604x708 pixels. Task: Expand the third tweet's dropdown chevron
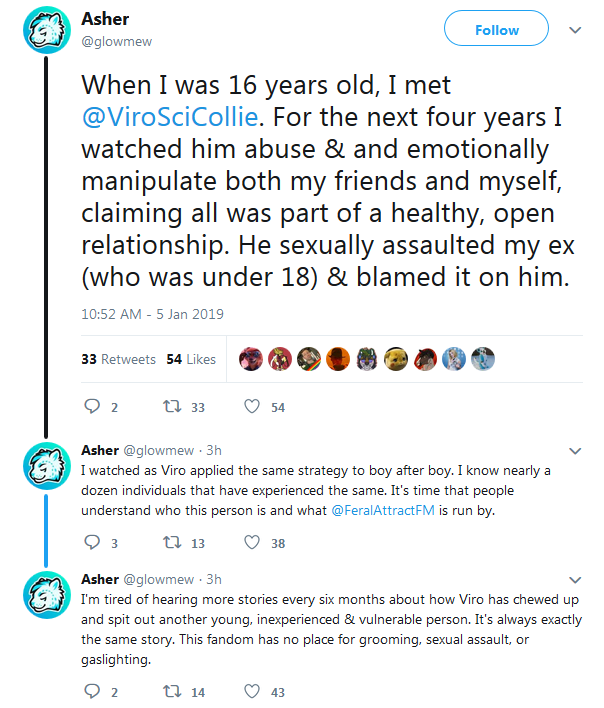[x=575, y=580]
